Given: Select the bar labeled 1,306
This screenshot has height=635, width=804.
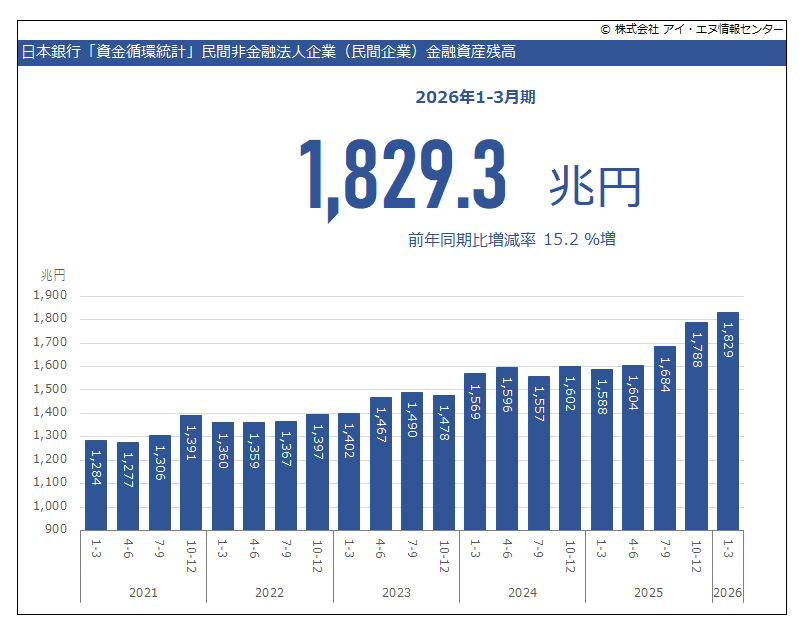Looking at the screenshot, I should click(x=159, y=482).
